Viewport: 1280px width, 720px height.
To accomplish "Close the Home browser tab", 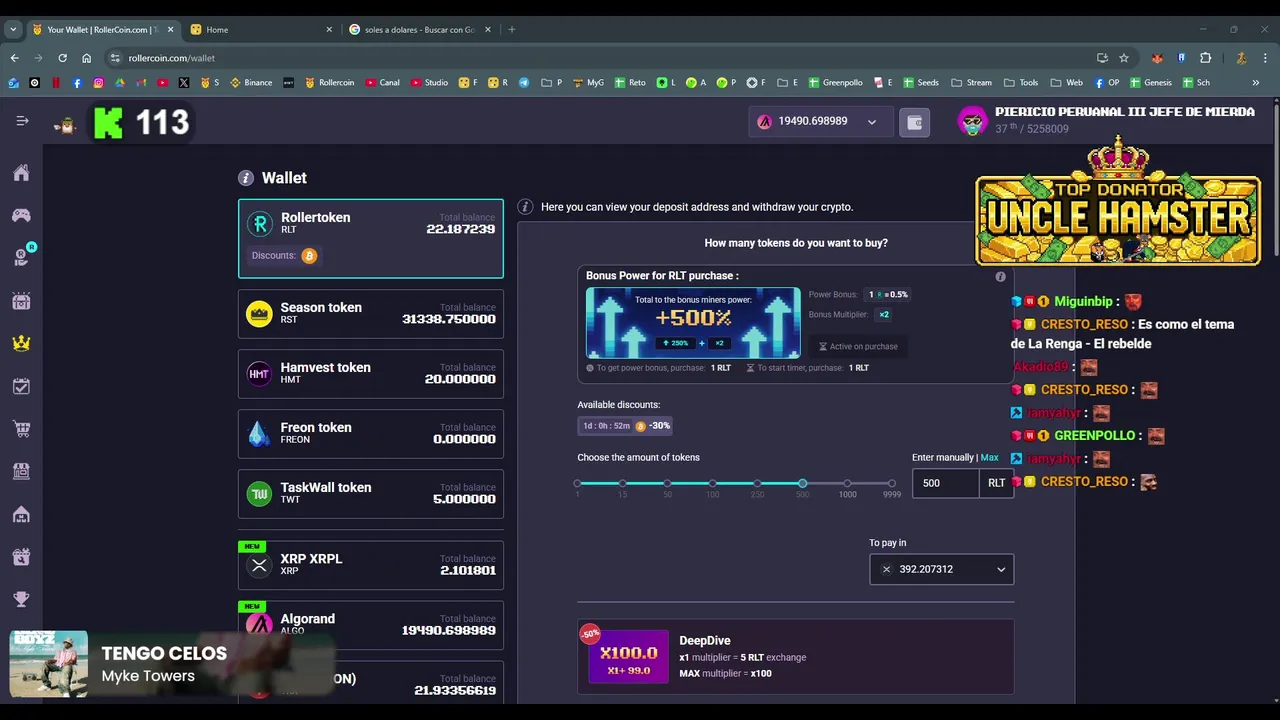I will (329, 29).
